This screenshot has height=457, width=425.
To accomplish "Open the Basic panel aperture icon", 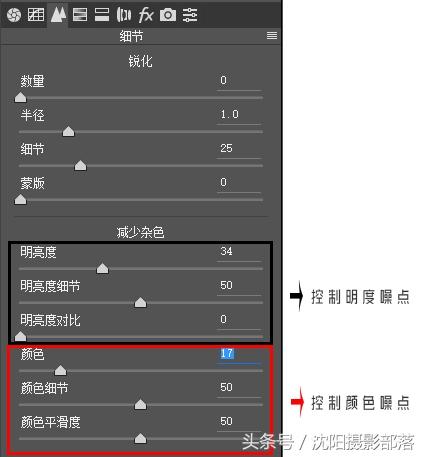I will pos(14,15).
